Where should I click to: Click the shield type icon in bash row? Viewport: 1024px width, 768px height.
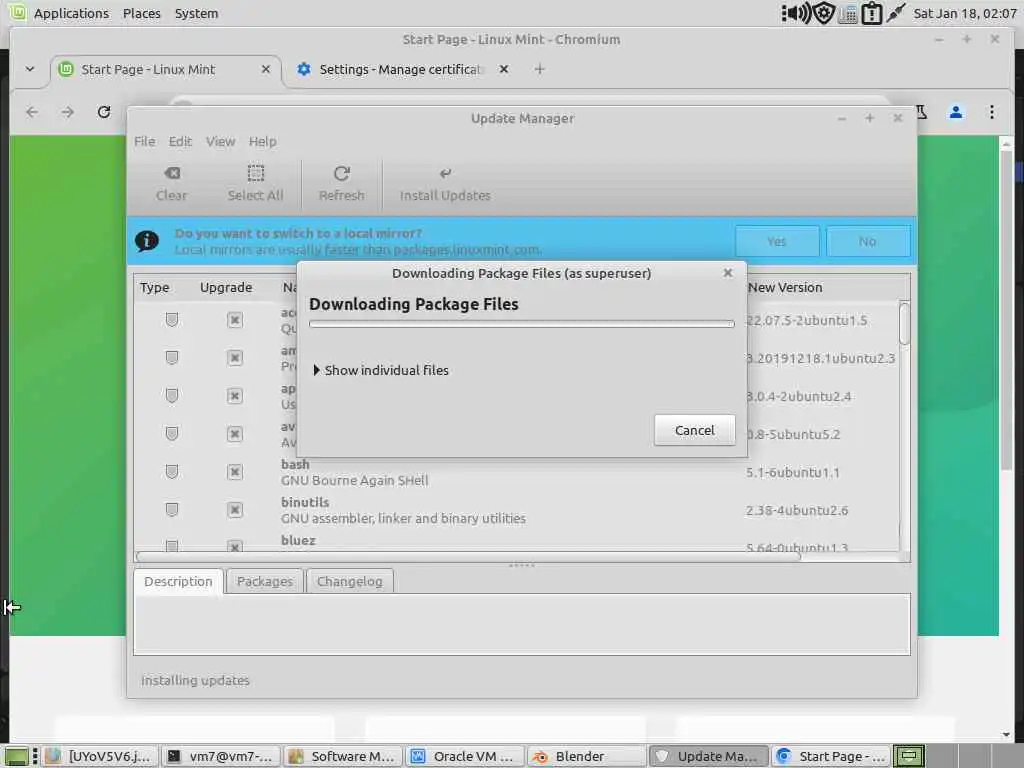coord(172,472)
